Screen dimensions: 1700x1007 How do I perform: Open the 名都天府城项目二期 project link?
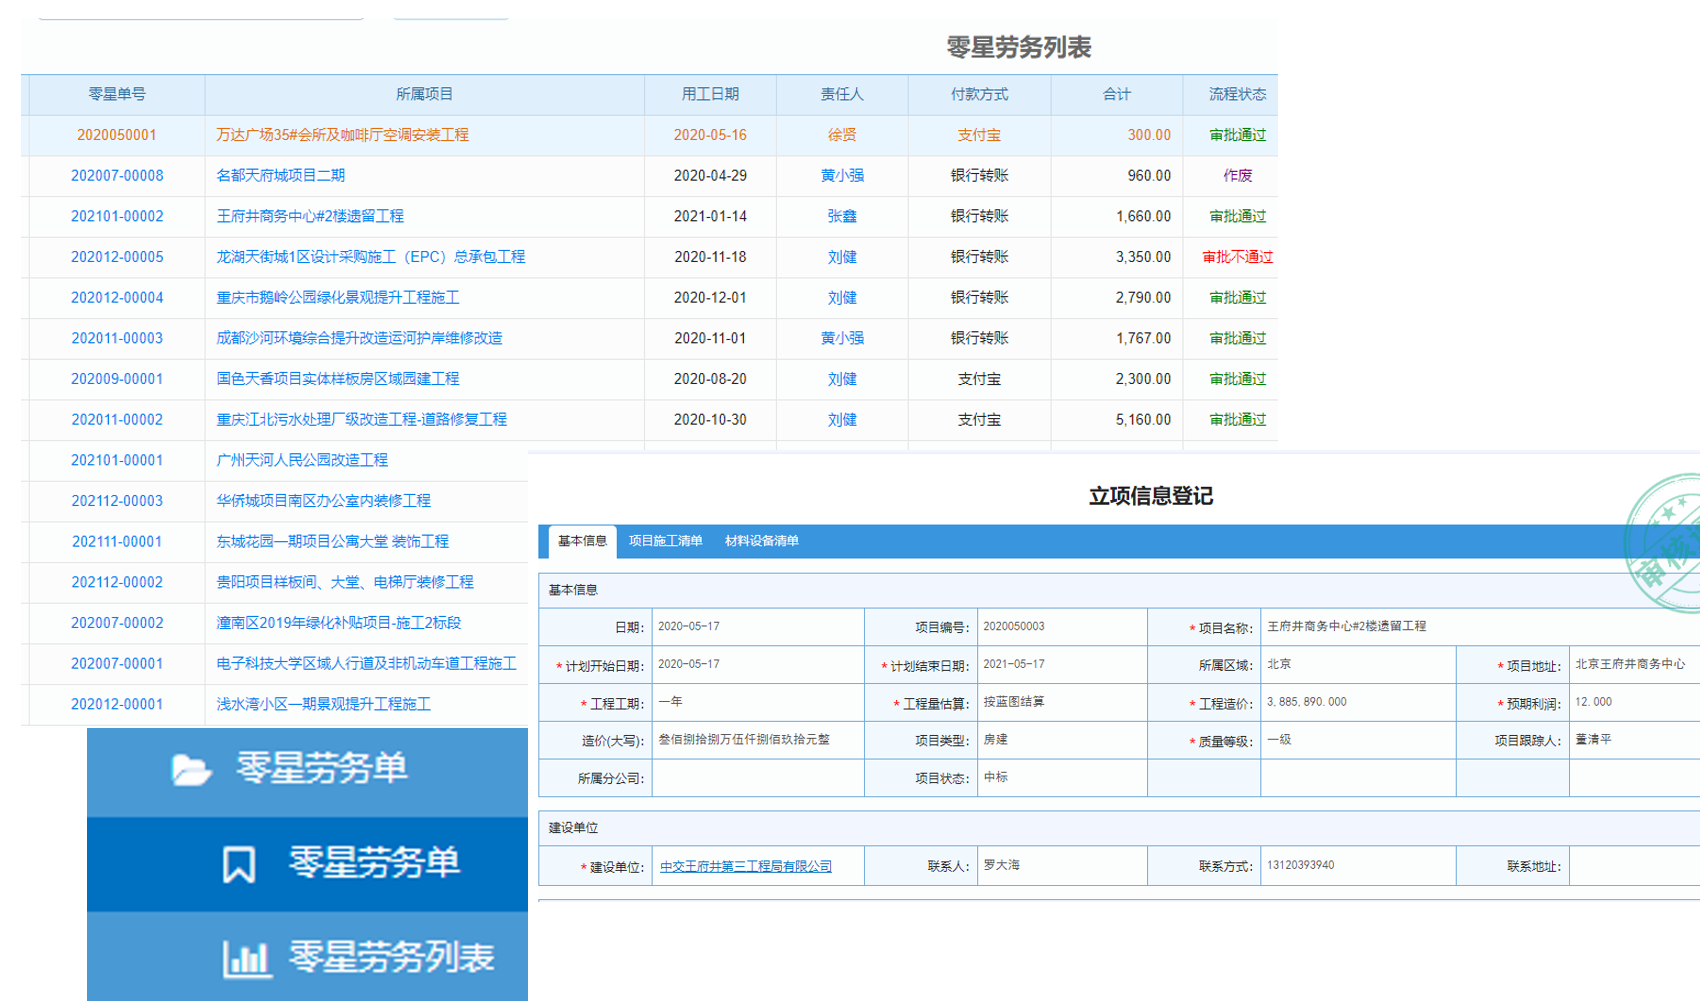(281, 176)
